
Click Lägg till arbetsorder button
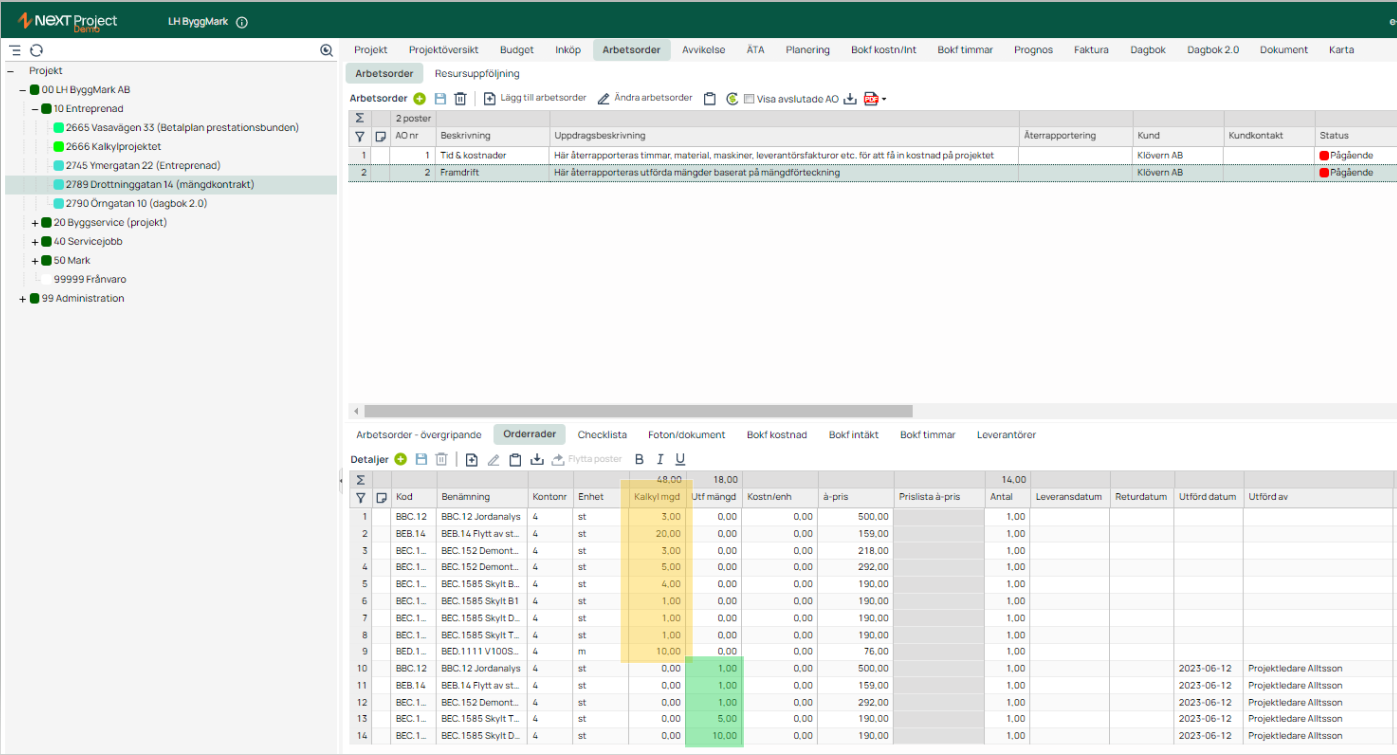coord(535,99)
